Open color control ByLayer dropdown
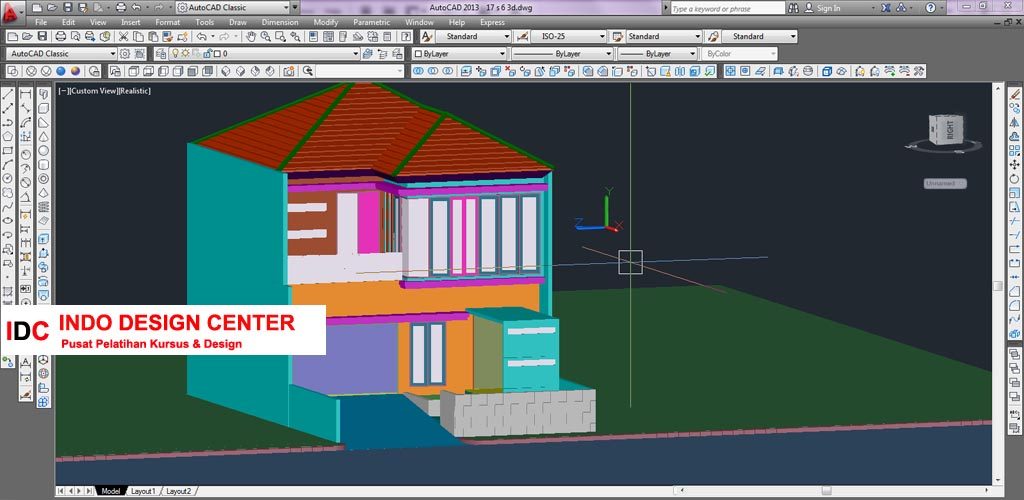Screen dimensions: 1024x500 (460, 54)
